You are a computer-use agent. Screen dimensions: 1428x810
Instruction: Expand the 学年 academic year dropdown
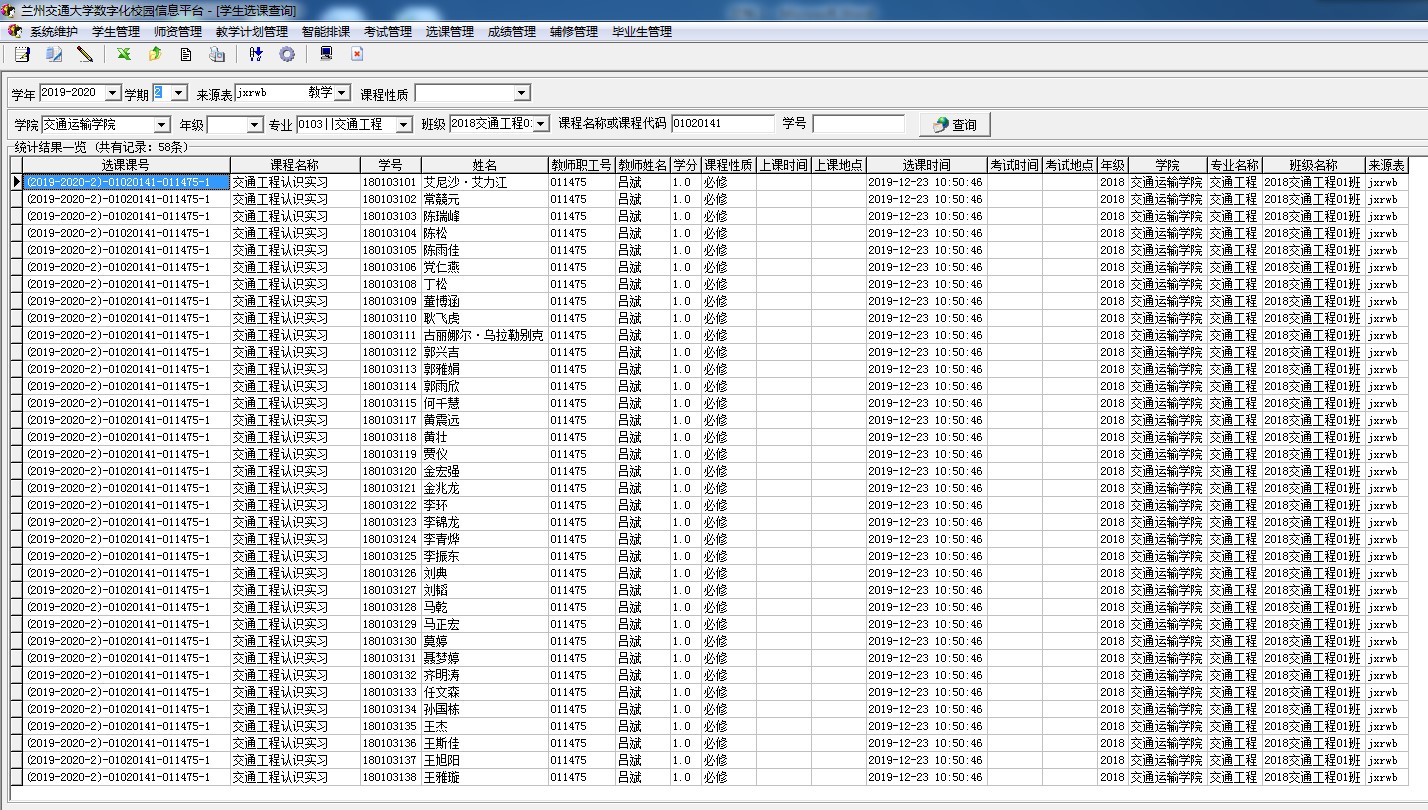pos(112,93)
